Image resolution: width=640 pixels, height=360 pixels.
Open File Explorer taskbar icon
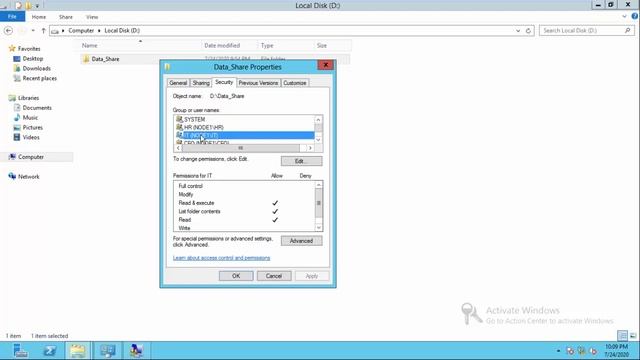78,351
